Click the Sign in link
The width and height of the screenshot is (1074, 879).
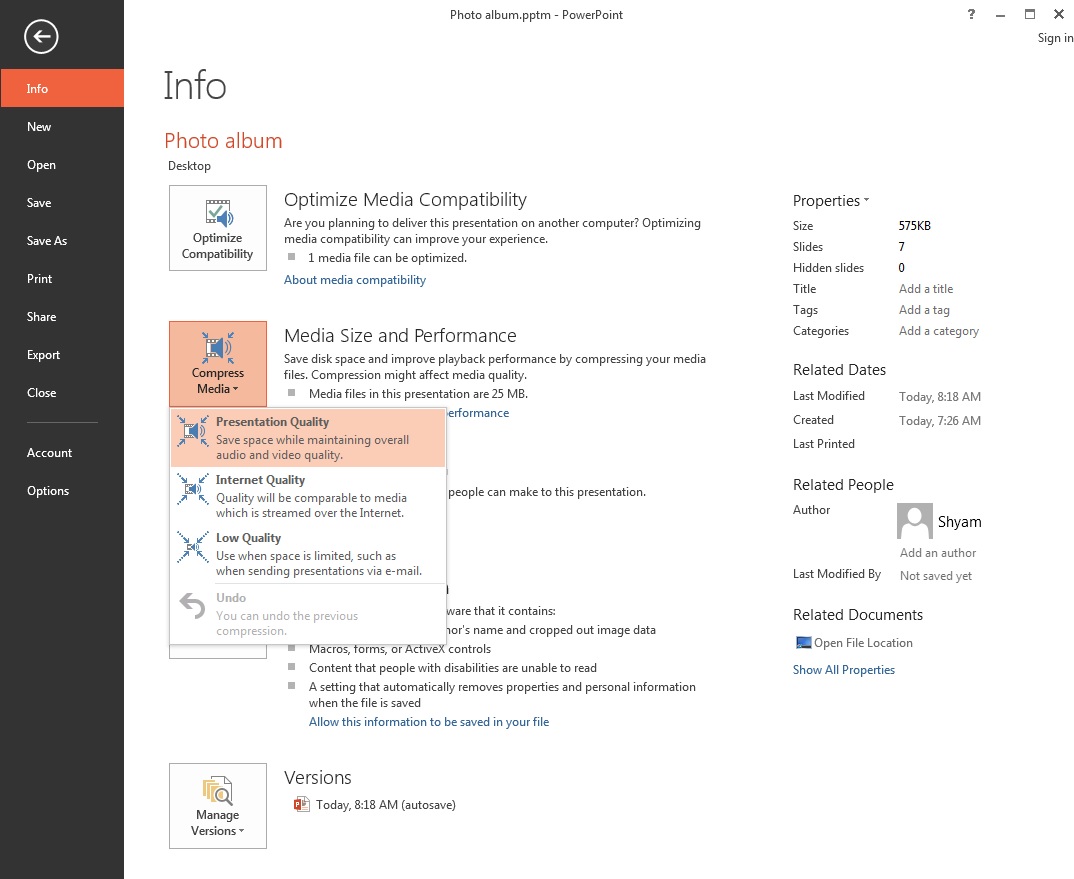tap(1055, 38)
